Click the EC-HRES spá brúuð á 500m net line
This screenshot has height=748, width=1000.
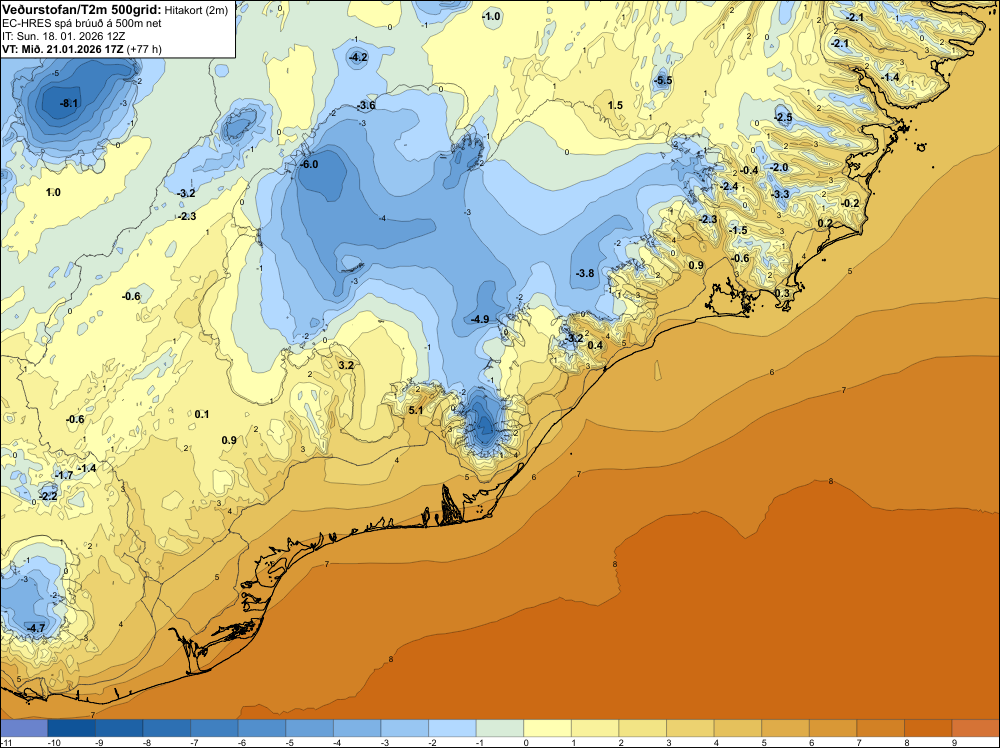point(82,24)
